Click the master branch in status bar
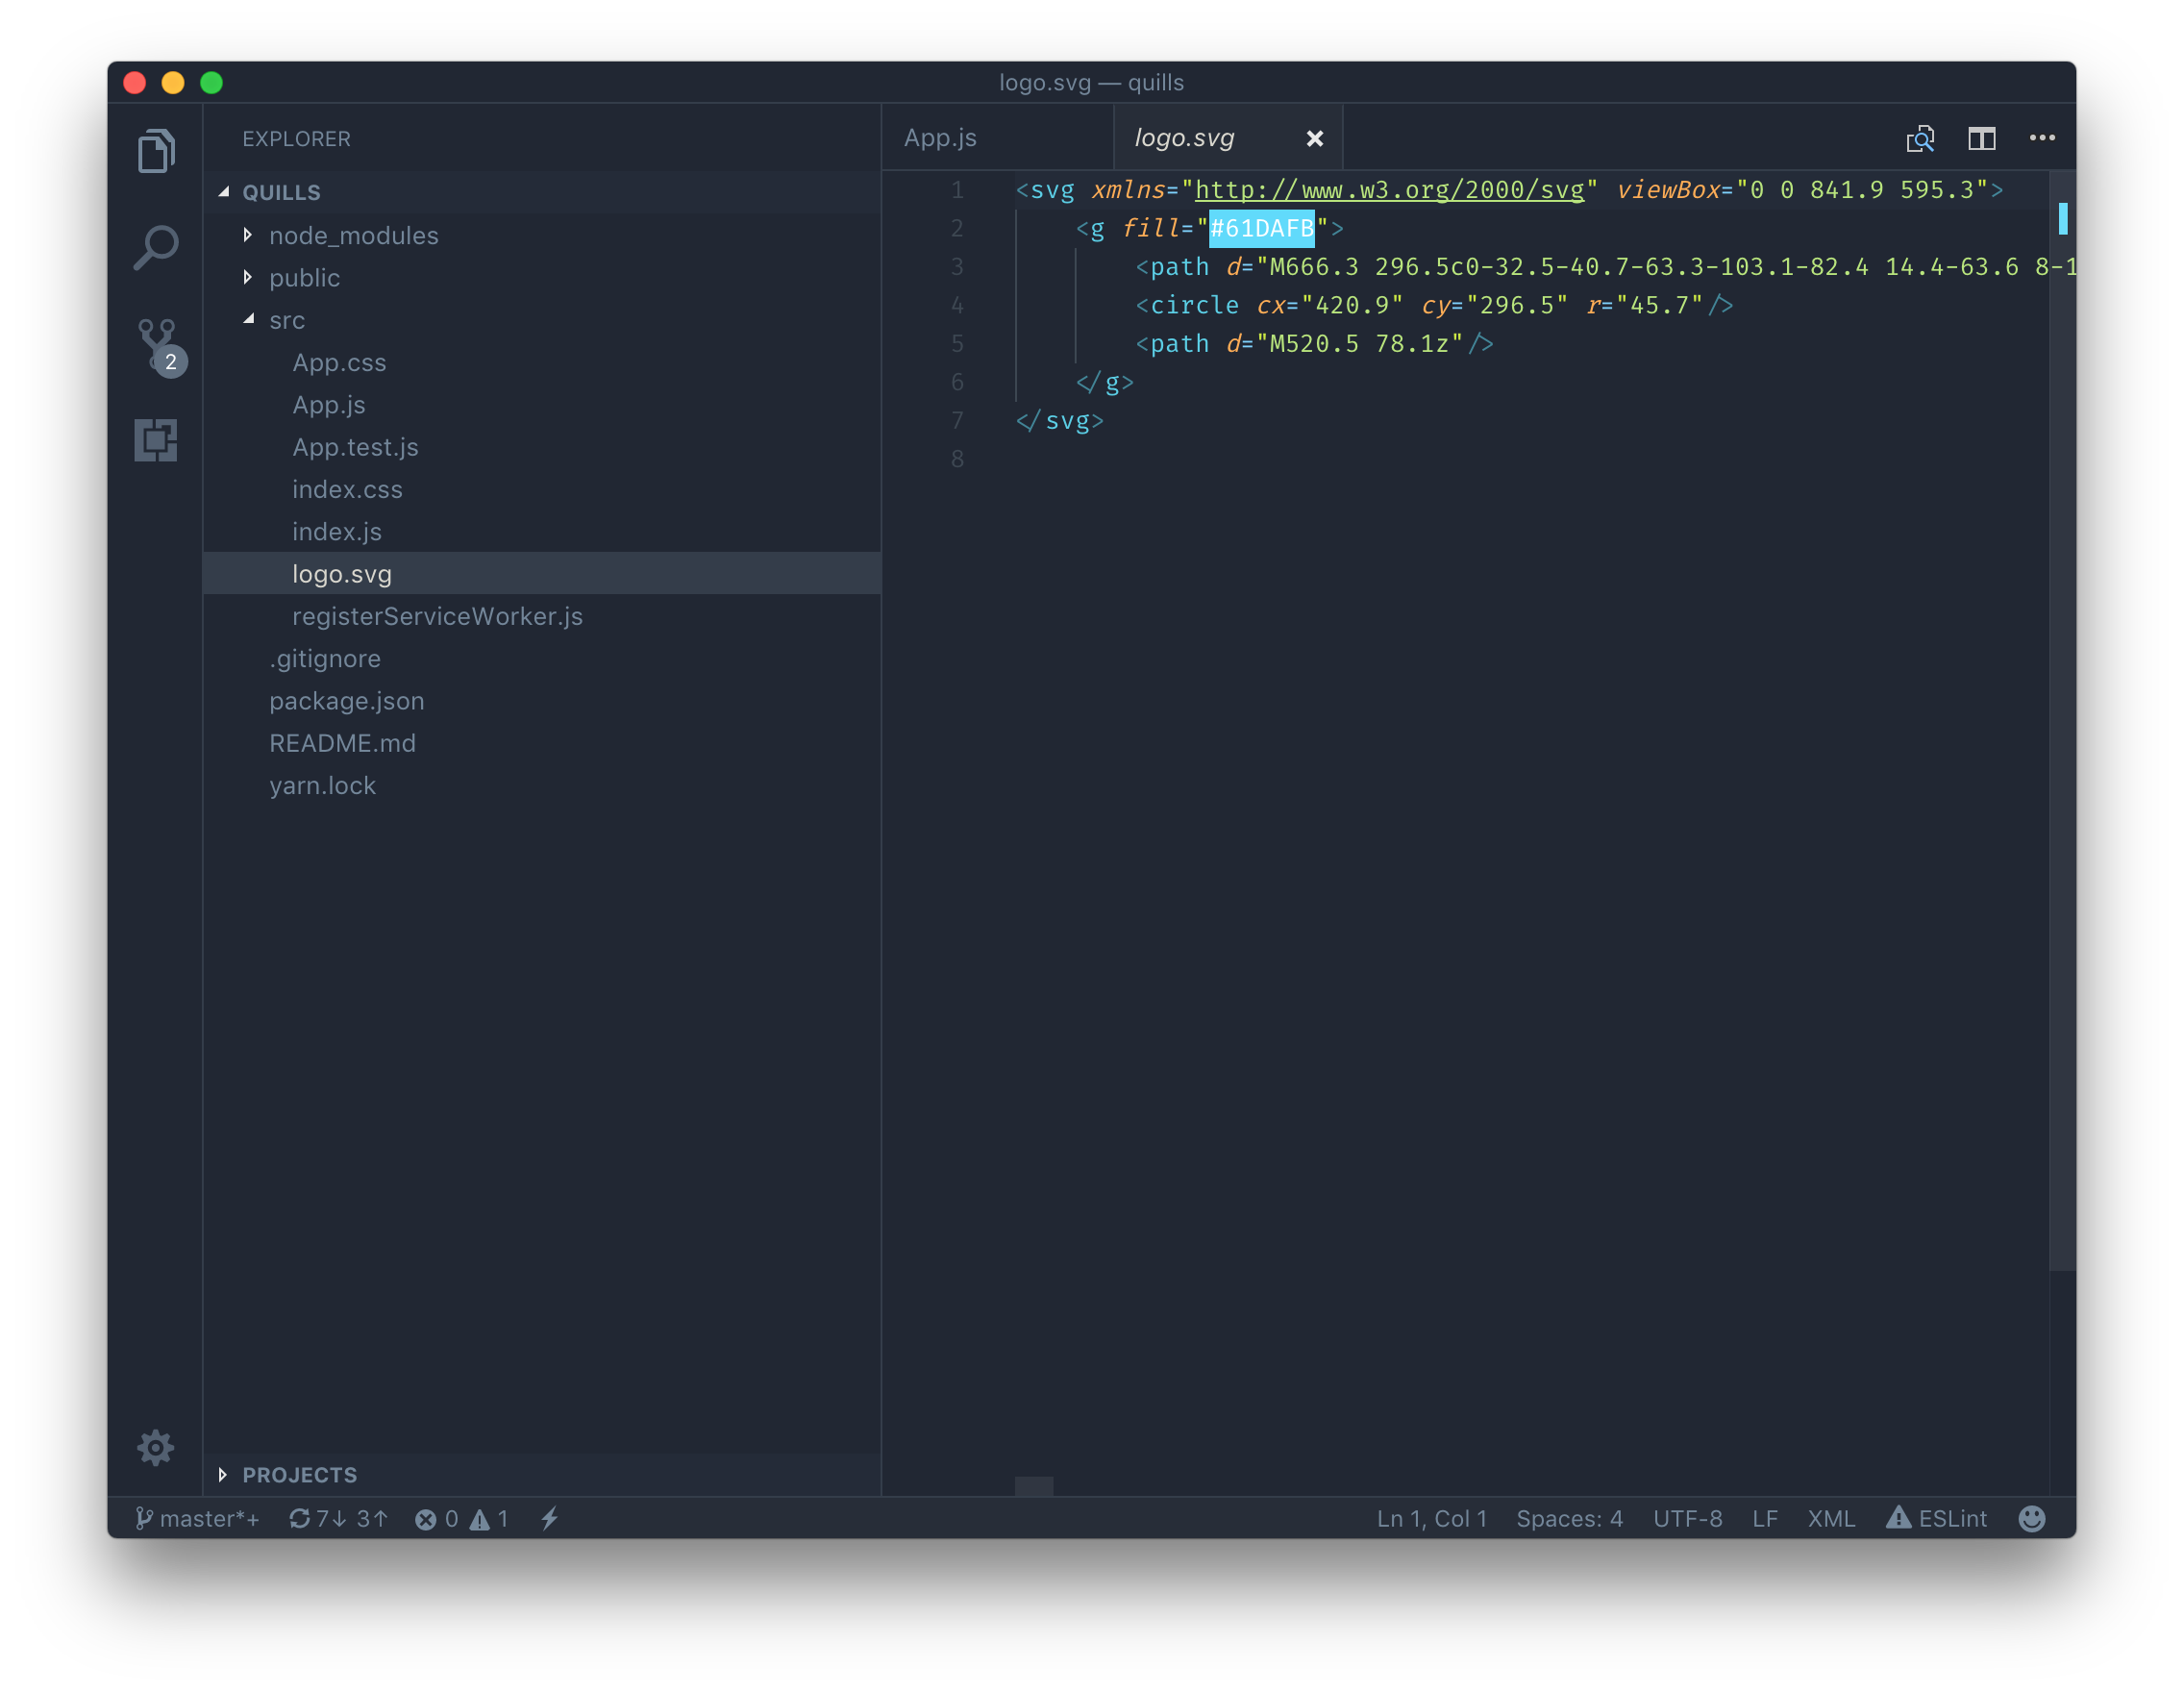2184x1692 pixels. [198, 1518]
